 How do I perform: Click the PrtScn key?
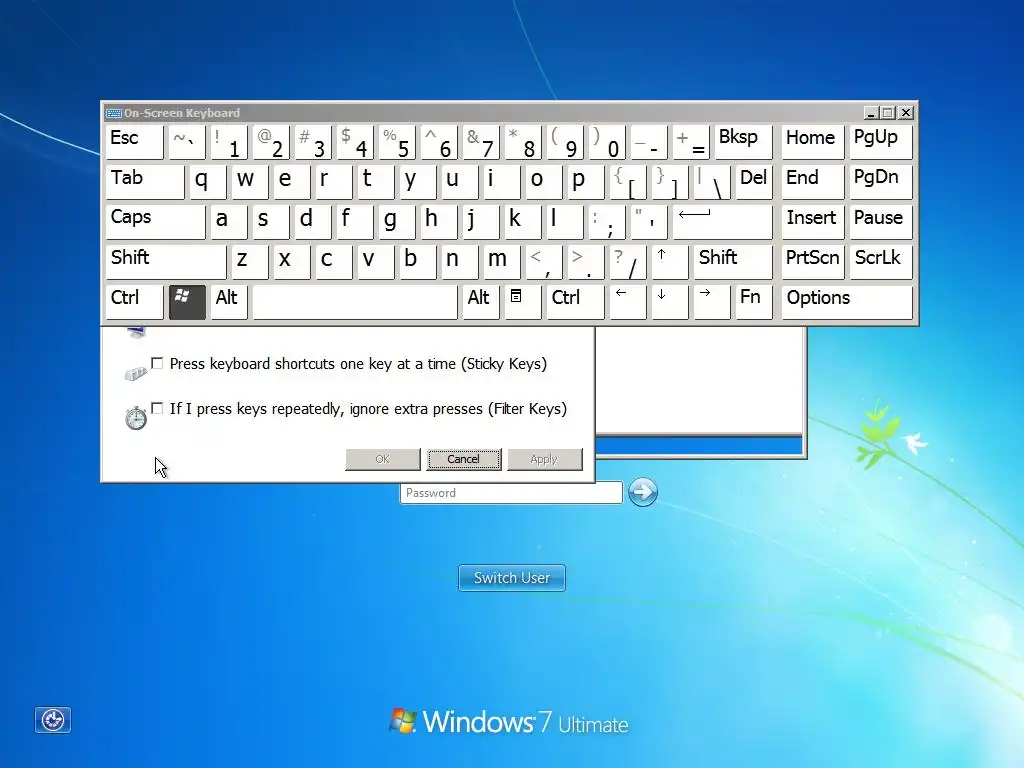coord(813,263)
